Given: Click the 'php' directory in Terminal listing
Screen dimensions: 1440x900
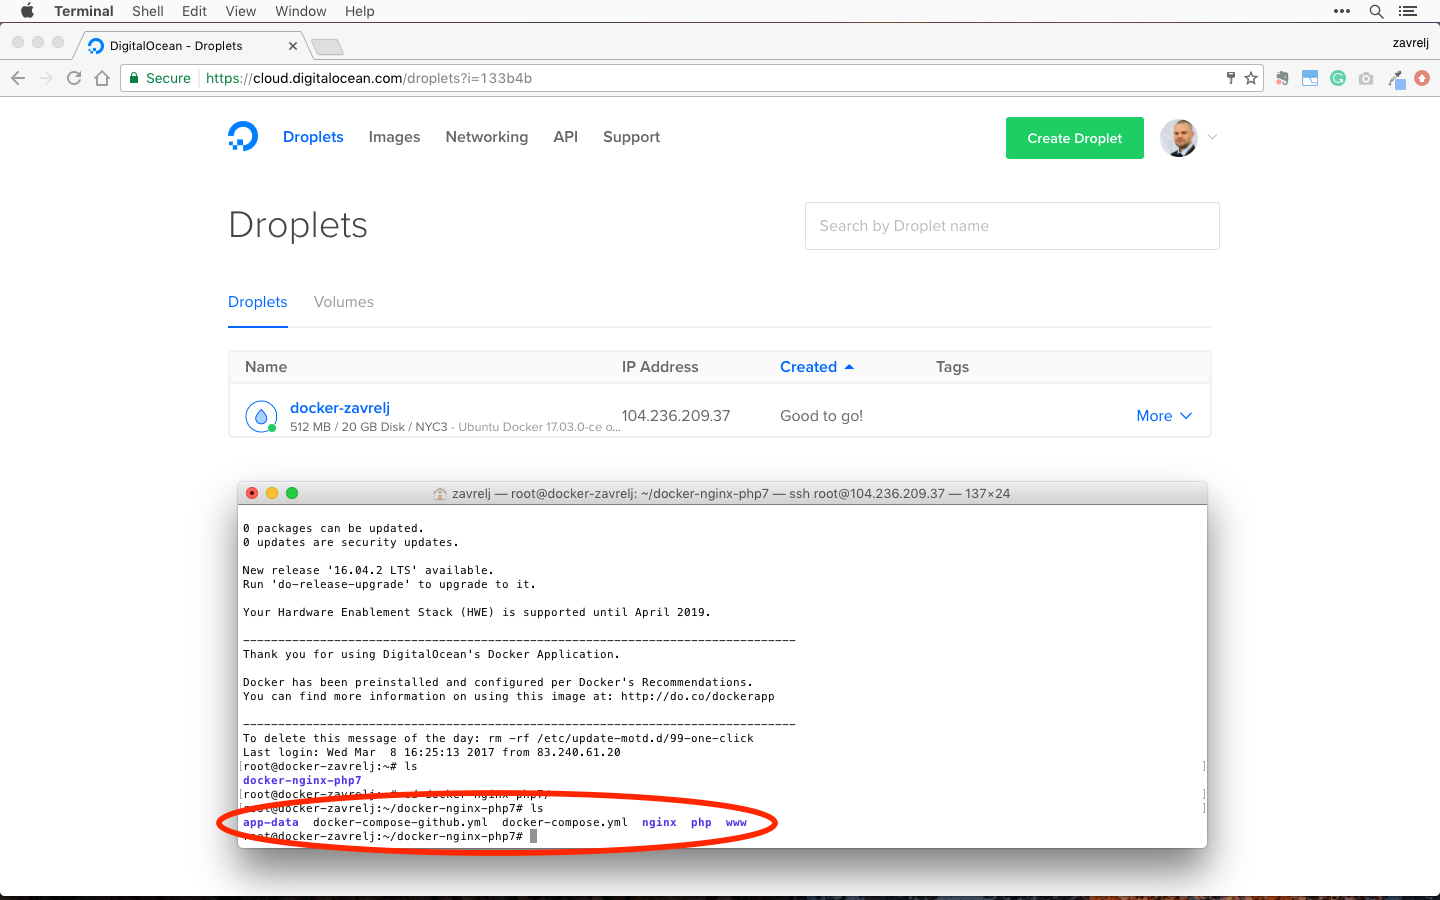Looking at the screenshot, I should click(x=701, y=823).
